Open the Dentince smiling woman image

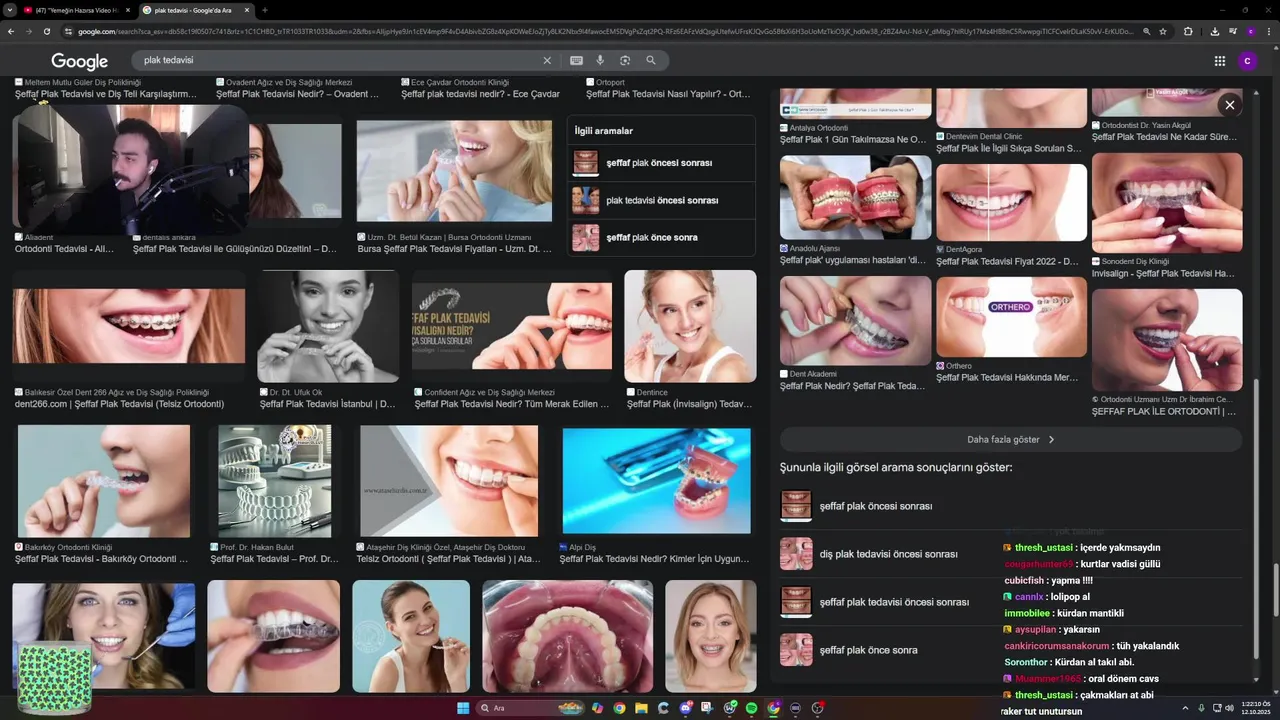690,326
